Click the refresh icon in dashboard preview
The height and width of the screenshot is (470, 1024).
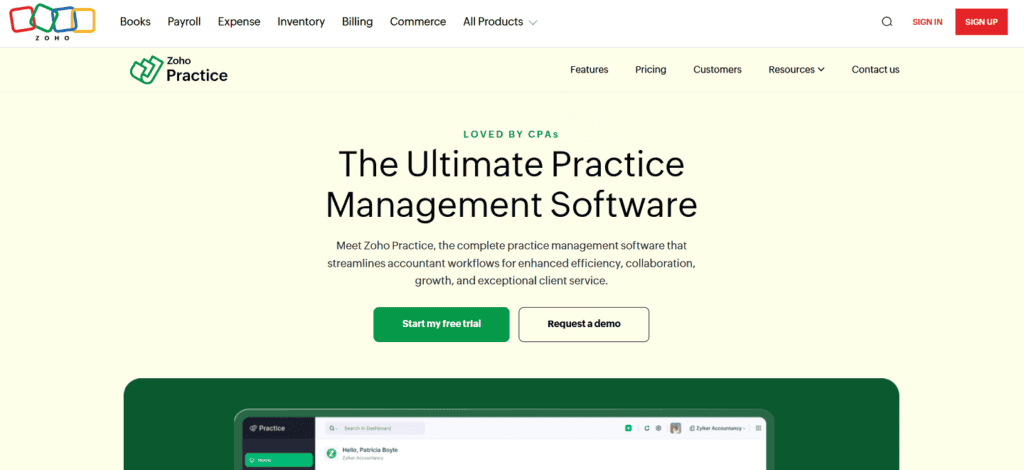pos(647,428)
